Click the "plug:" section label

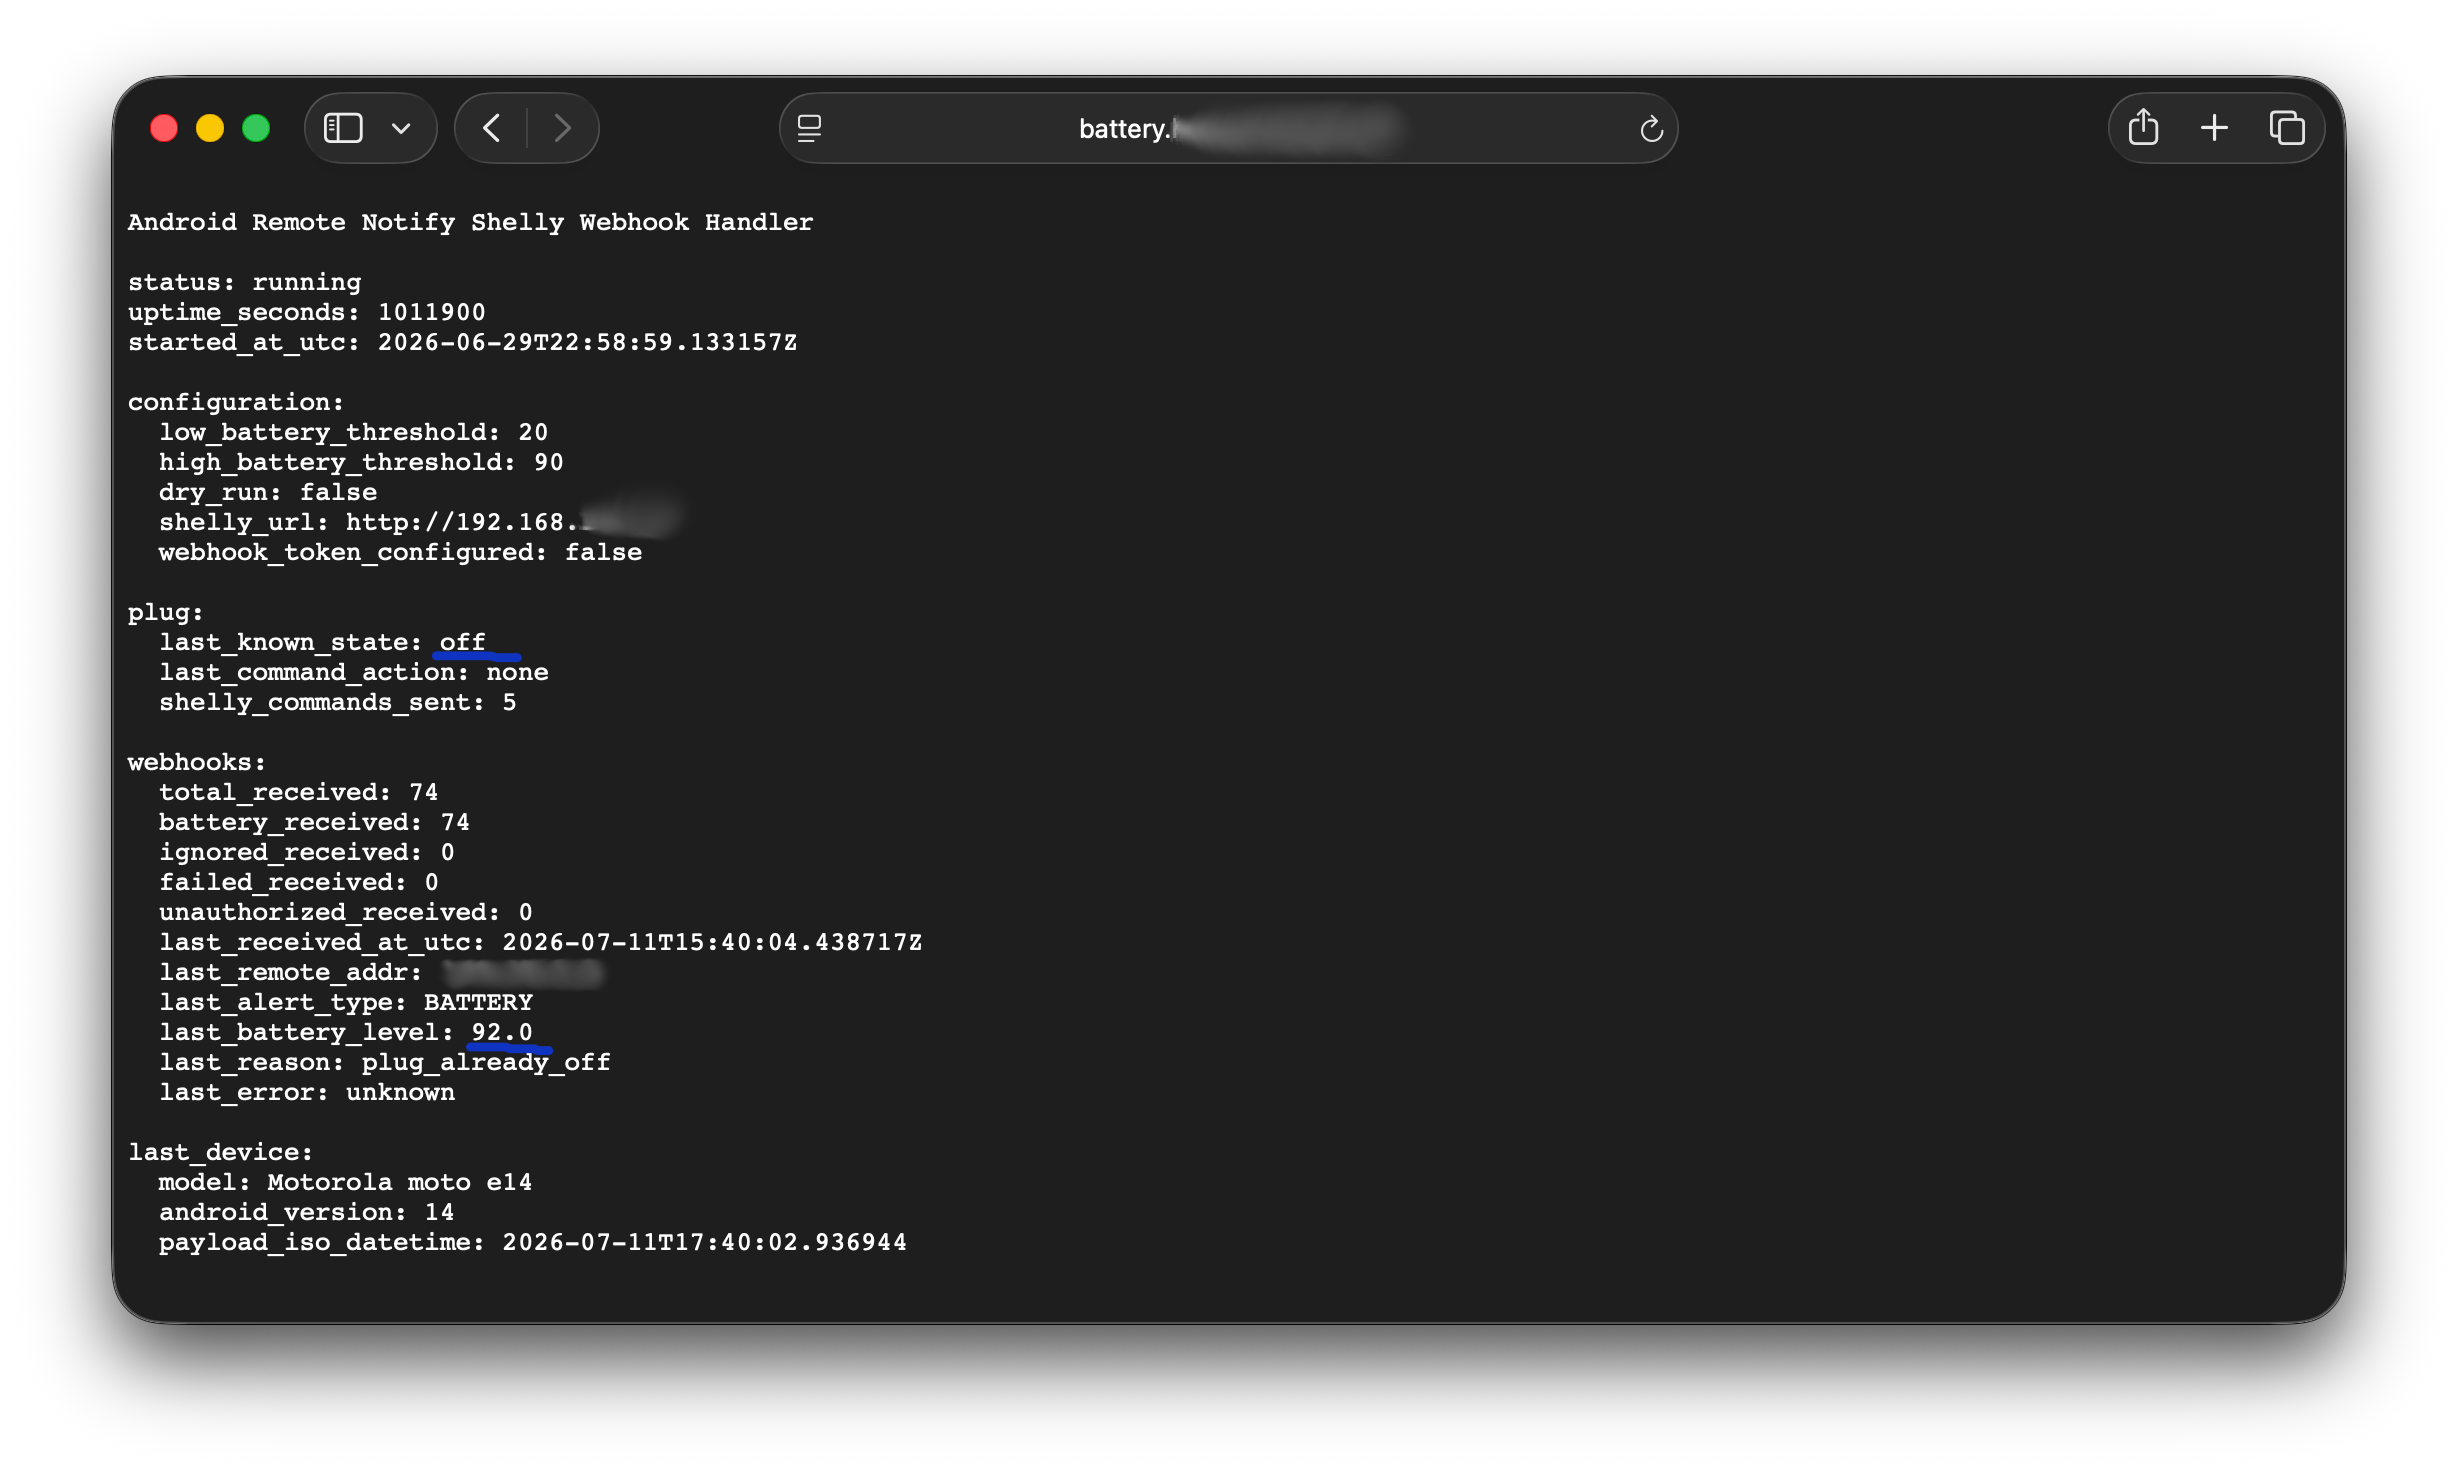pos(165,612)
